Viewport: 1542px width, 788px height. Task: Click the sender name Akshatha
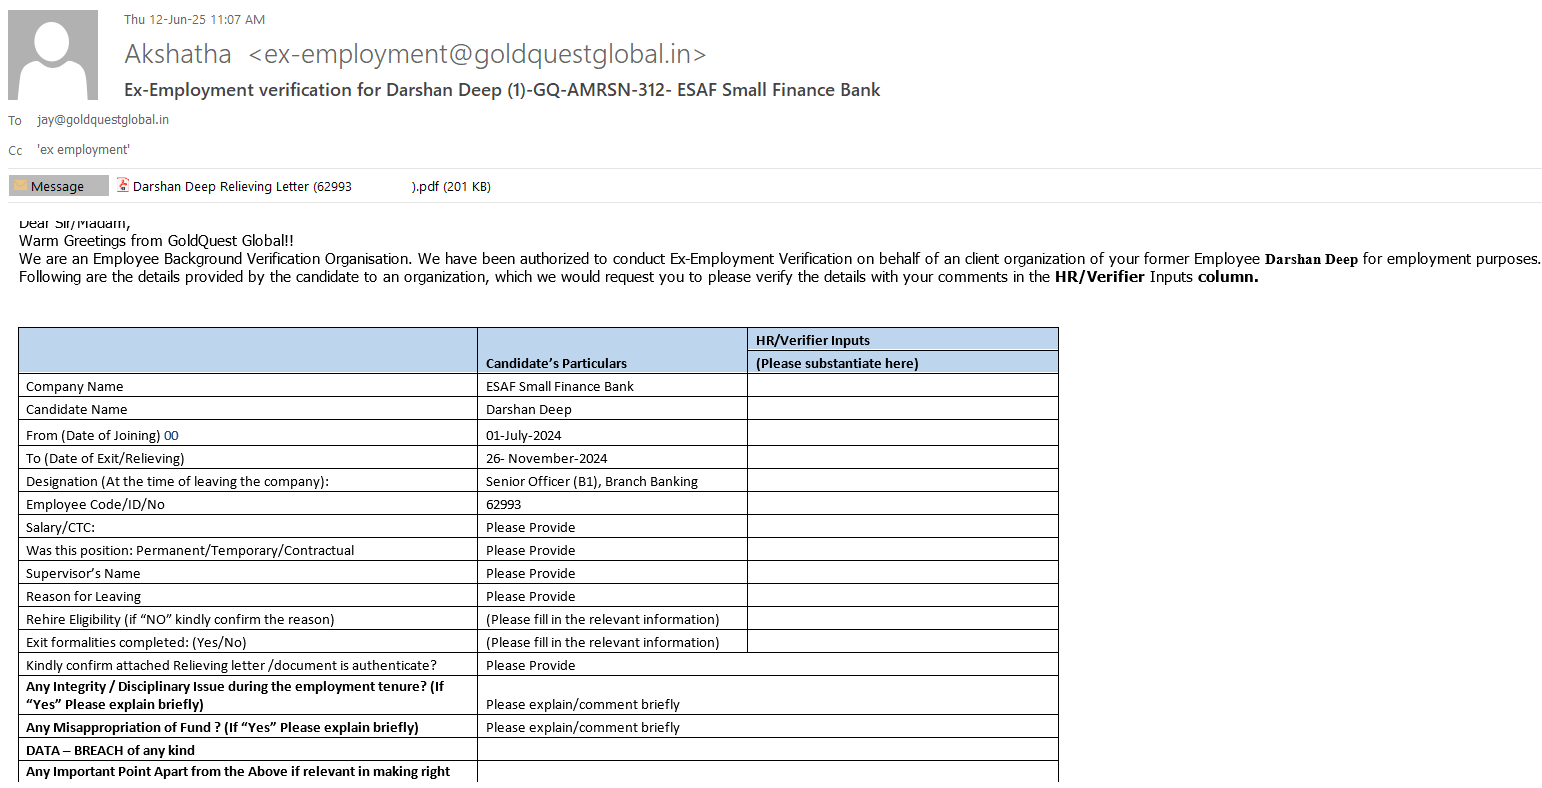tap(178, 54)
